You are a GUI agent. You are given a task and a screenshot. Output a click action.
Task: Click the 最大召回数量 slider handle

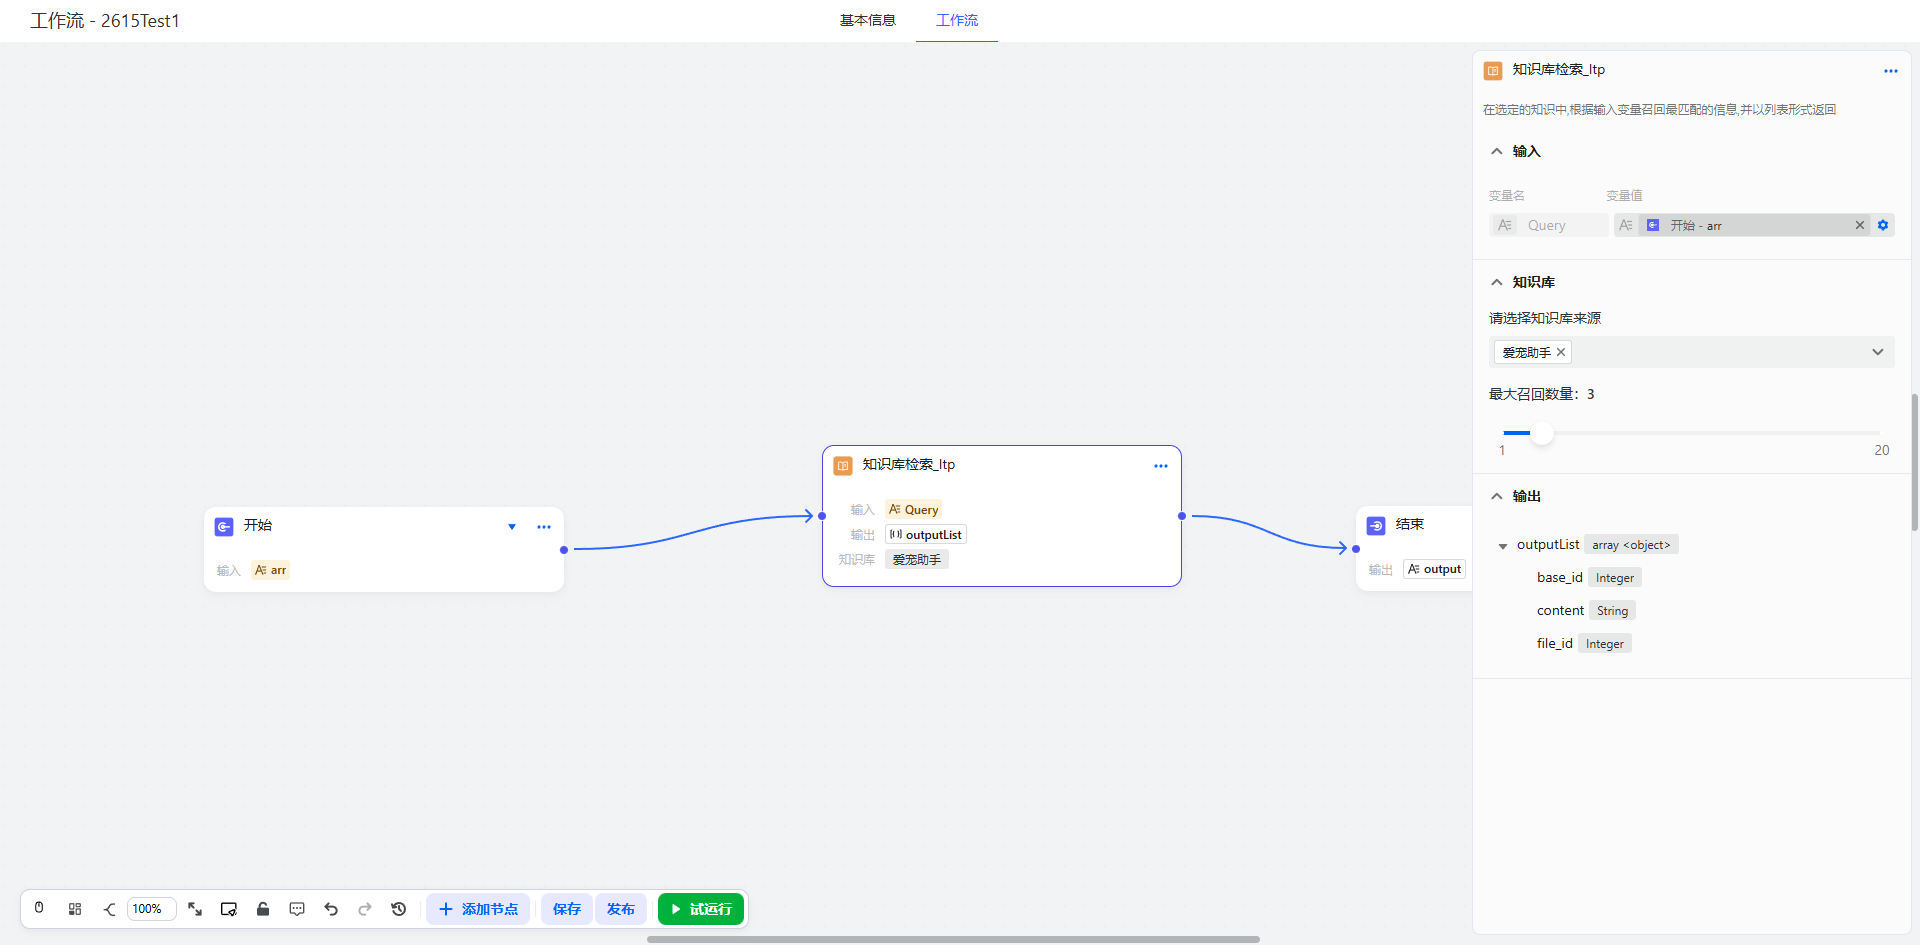click(x=1542, y=433)
